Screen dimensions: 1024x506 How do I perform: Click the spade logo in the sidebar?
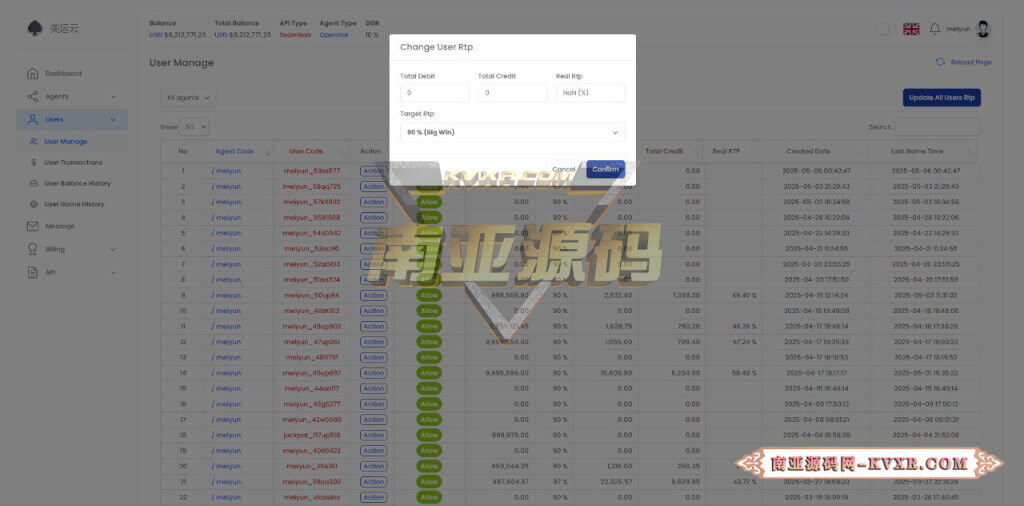[35, 28]
